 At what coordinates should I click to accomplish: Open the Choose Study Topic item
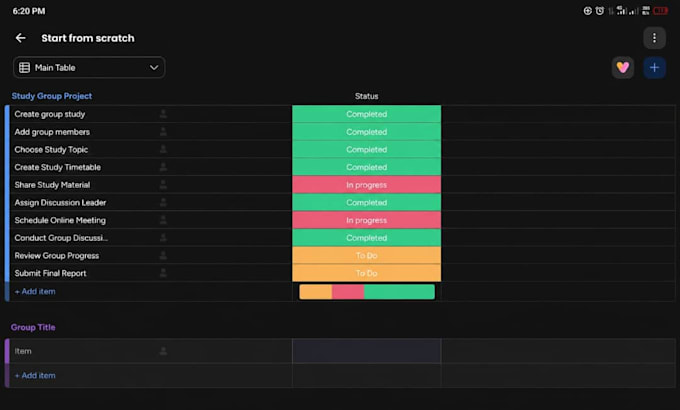click(51, 149)
